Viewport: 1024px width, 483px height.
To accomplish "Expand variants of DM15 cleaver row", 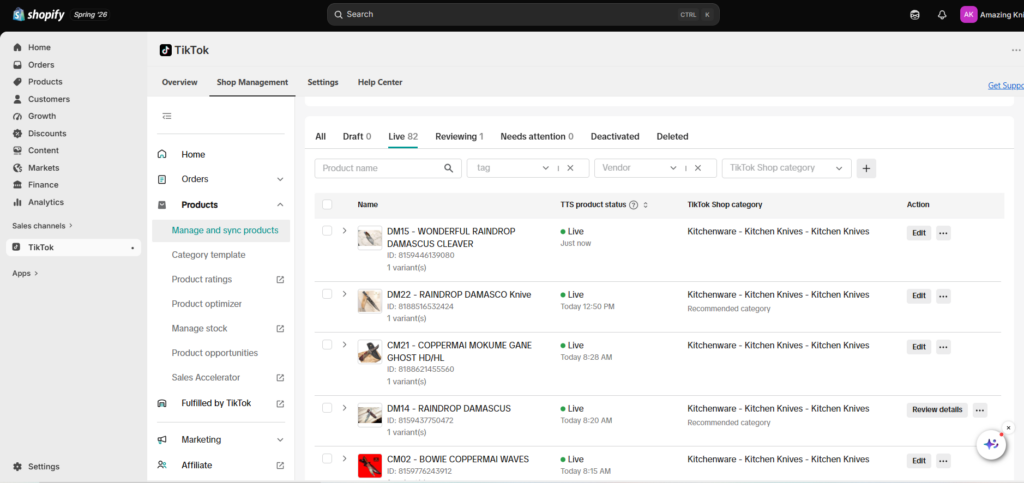I will tap(345, 230).
